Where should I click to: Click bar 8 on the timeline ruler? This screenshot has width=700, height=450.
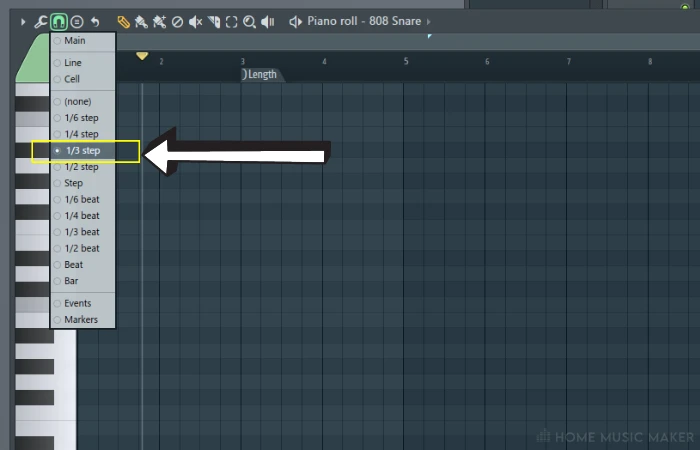click(x=650, y=62)
